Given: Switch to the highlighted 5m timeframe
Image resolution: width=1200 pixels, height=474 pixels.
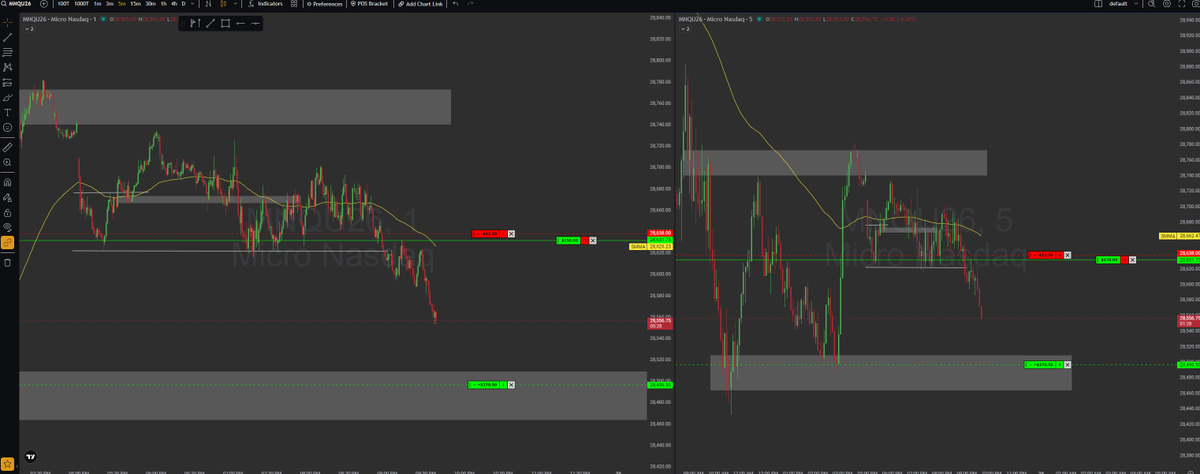Looking at the screenshot, I should pos(121,4).
